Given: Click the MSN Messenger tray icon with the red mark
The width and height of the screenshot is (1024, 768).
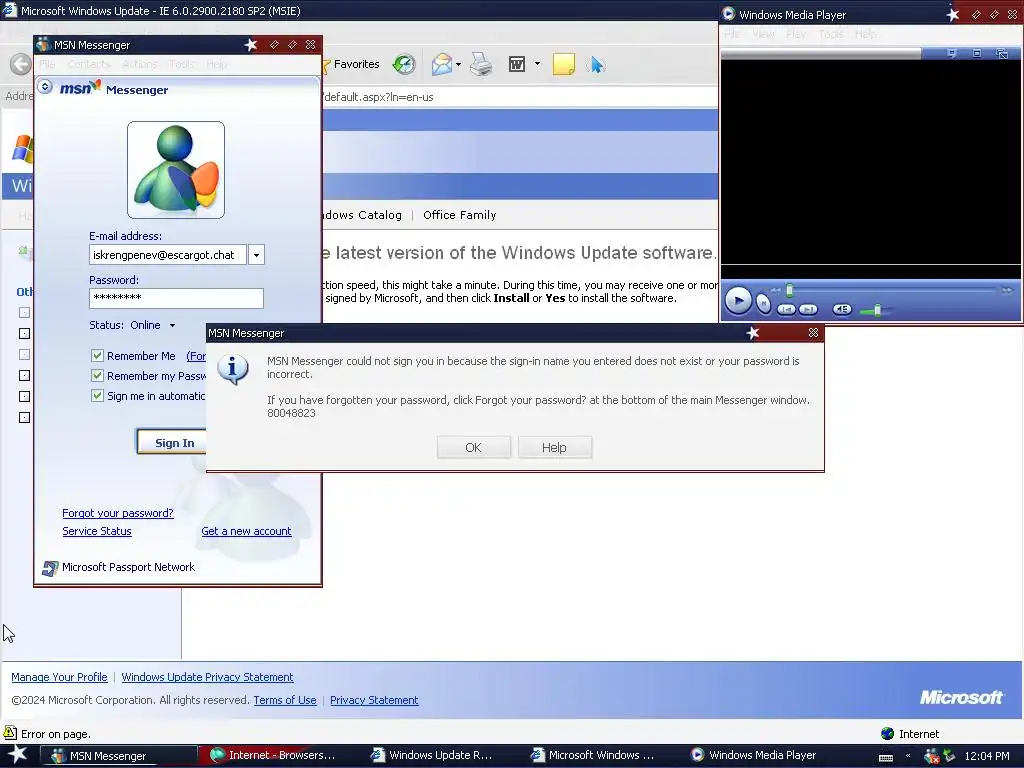Looking at the screenshot, I should (931, 756).
